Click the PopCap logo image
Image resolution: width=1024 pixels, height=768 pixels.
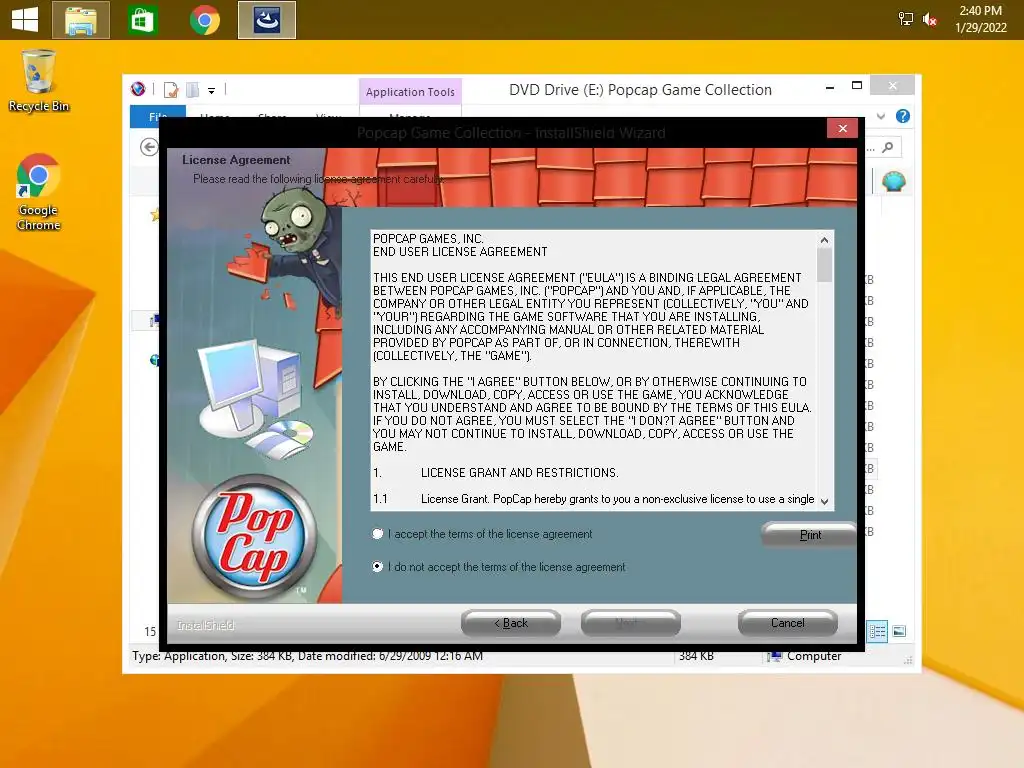pyautogui.click(x=254, y=537)
